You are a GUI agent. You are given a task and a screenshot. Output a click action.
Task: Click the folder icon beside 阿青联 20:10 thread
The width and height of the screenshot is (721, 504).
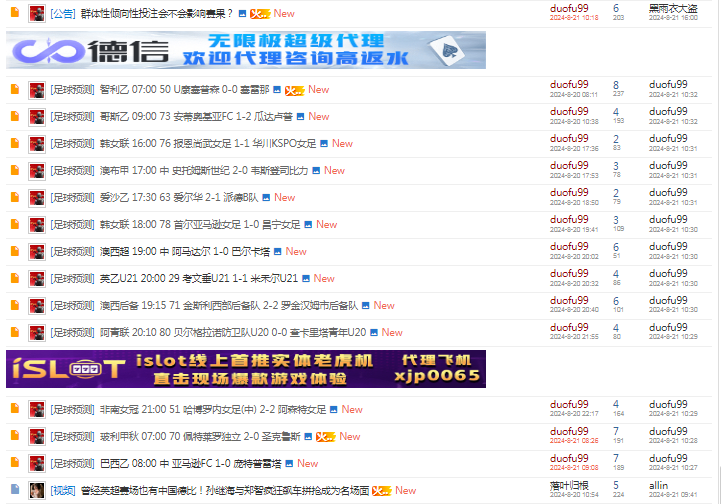point(15,332)
